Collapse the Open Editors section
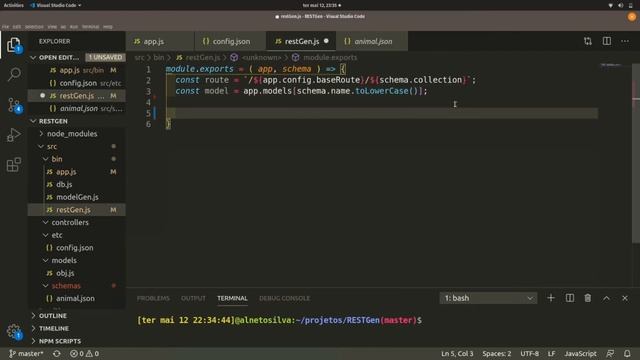The image size is (640, 360). (33, 58)
